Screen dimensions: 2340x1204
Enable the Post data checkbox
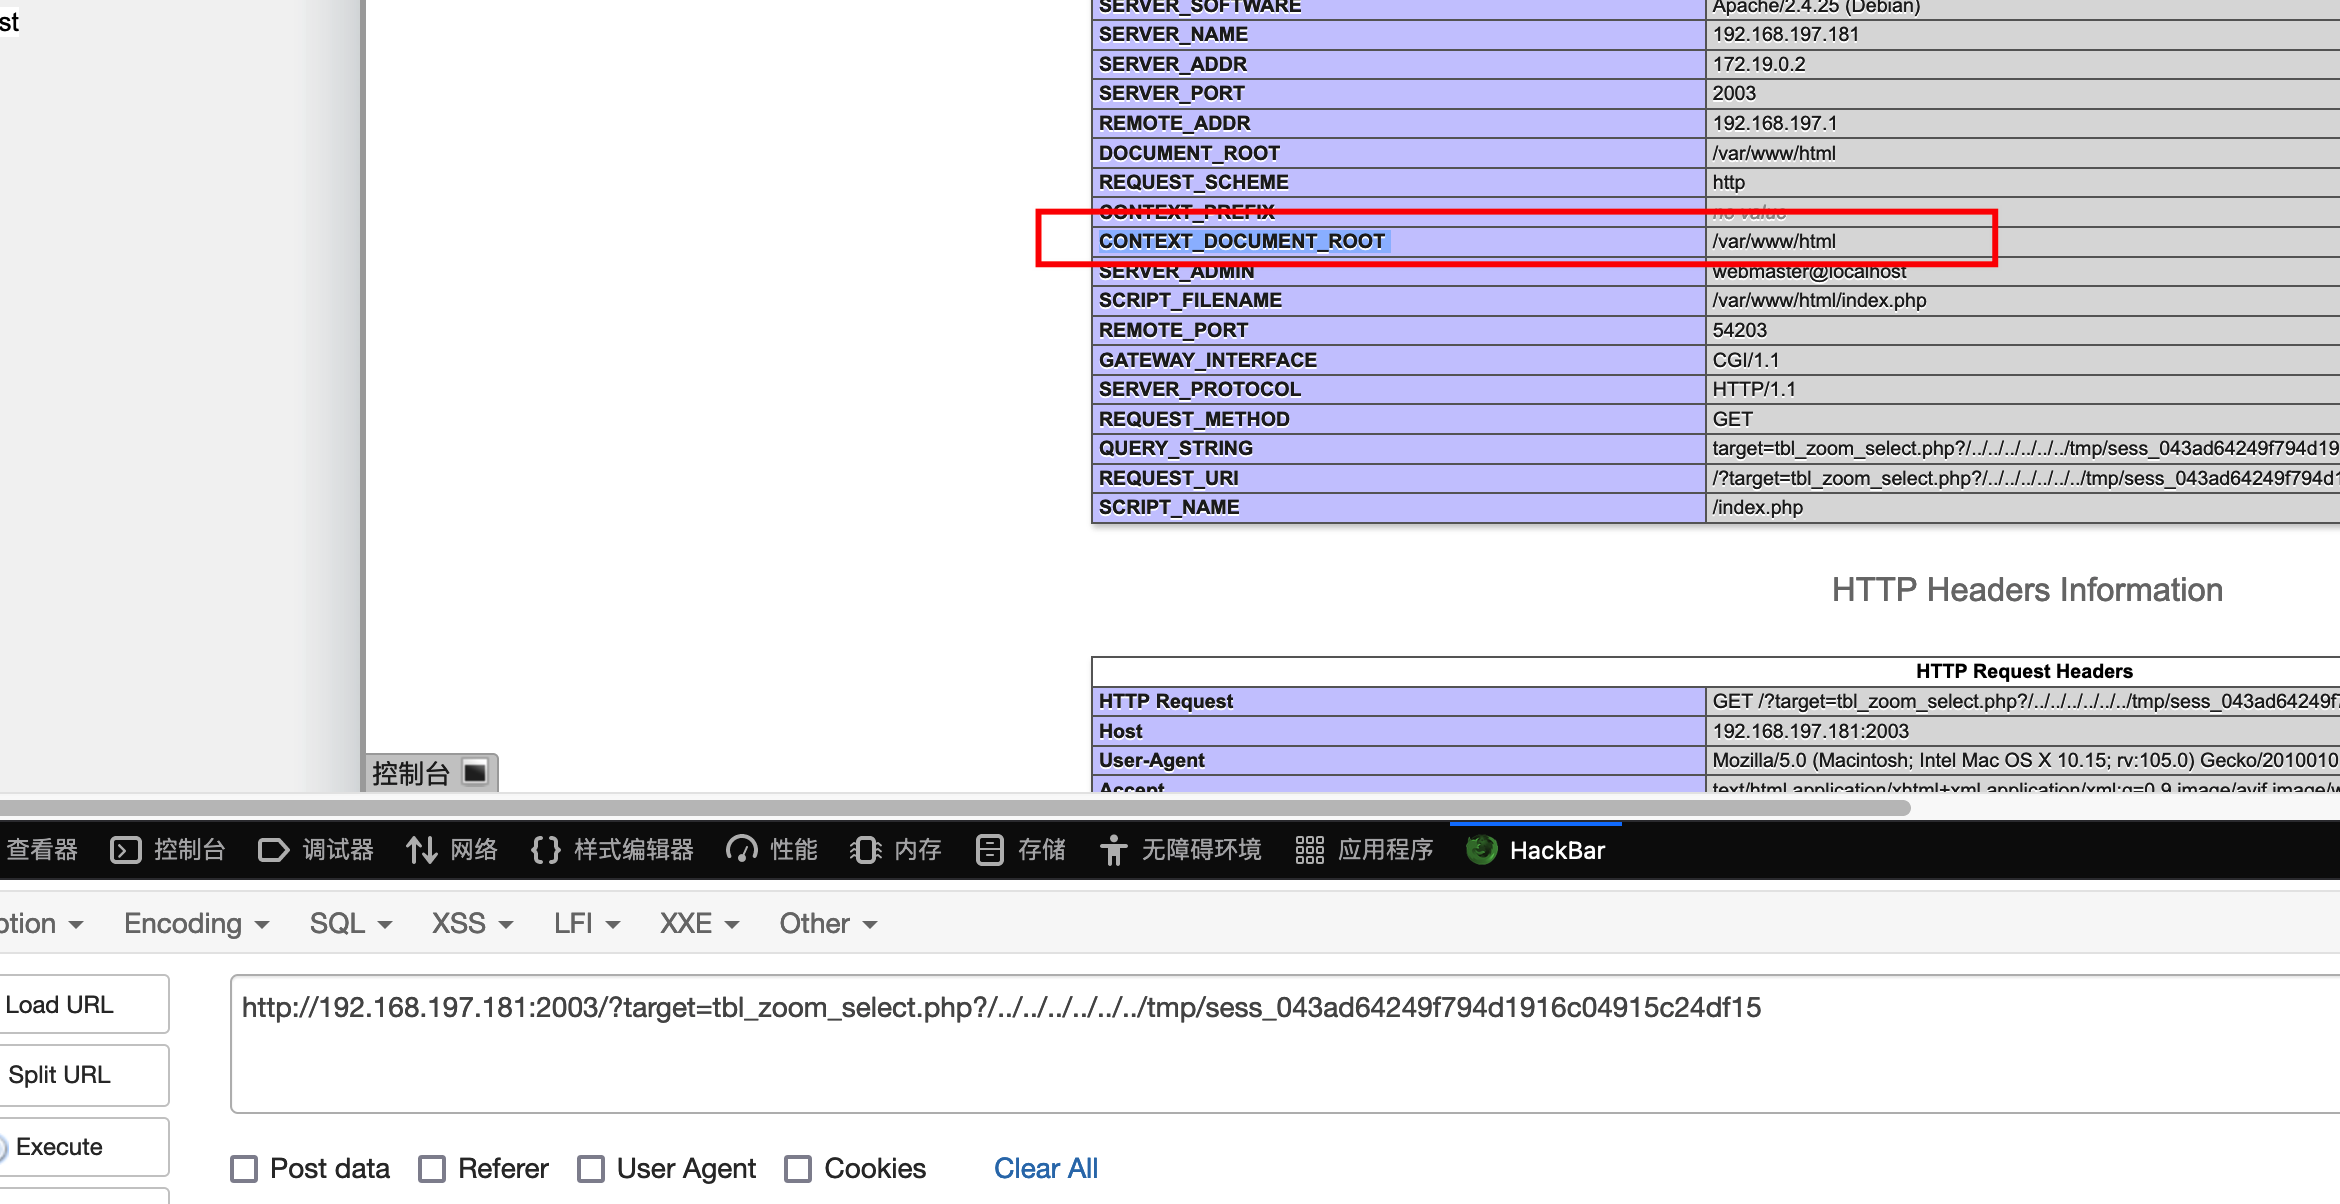[x=244, y=1168]
